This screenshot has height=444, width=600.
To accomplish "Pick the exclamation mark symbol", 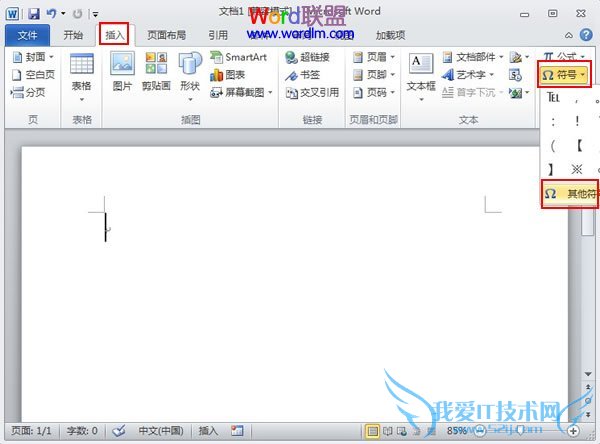I will [x=577, y=121].
